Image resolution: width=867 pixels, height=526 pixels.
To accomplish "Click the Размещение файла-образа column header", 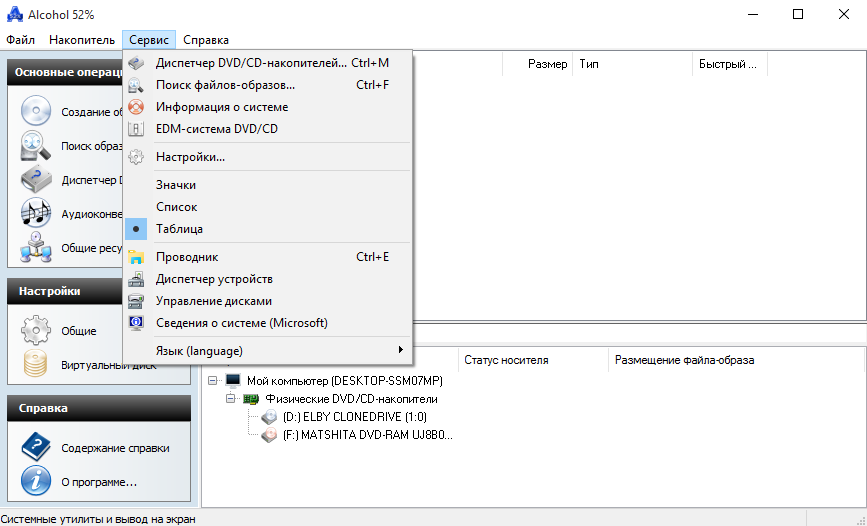I will point(735,360).
